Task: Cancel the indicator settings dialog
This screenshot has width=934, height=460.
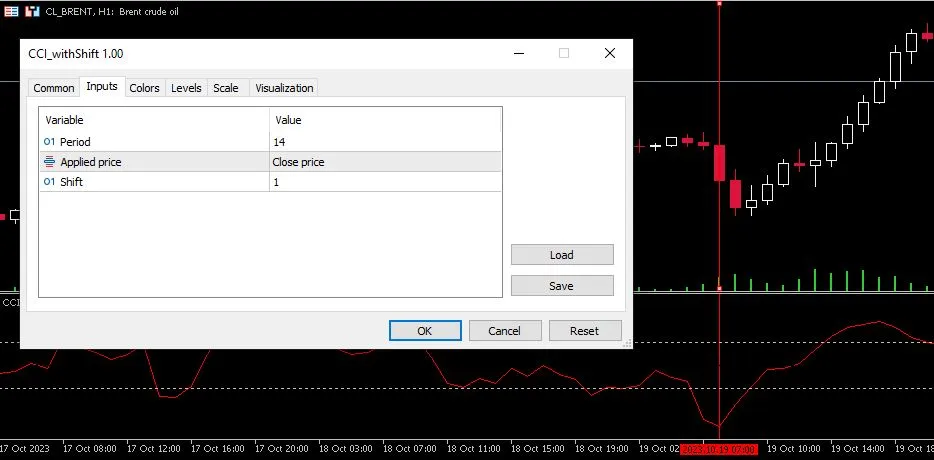Action: click(504, 331)
